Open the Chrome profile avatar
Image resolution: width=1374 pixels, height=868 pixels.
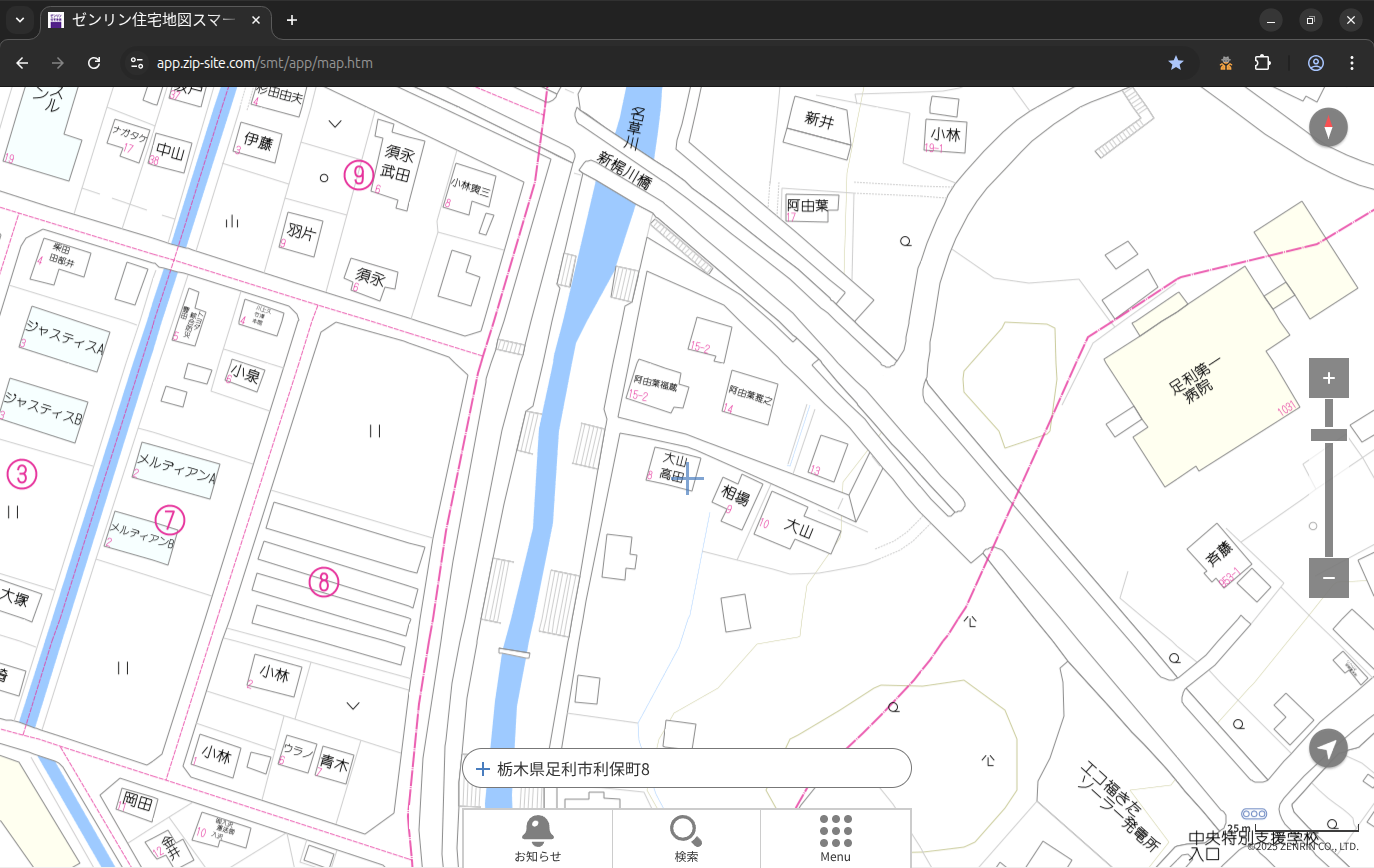point(1315,63)
